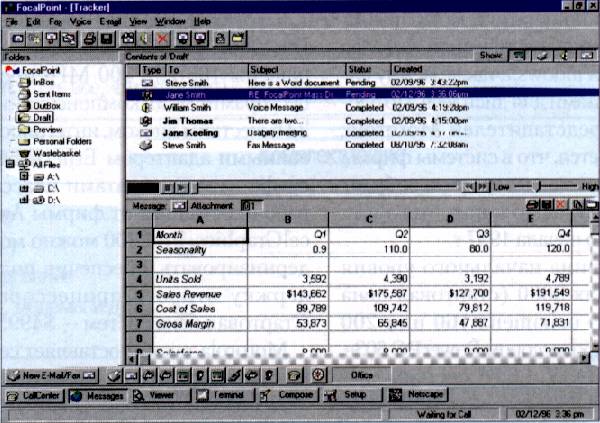Viewport: 600px width, 423px height.
Task: Click the fax machine icon beside New E-Mail/Fax
Action: click(x=113, y=376)
